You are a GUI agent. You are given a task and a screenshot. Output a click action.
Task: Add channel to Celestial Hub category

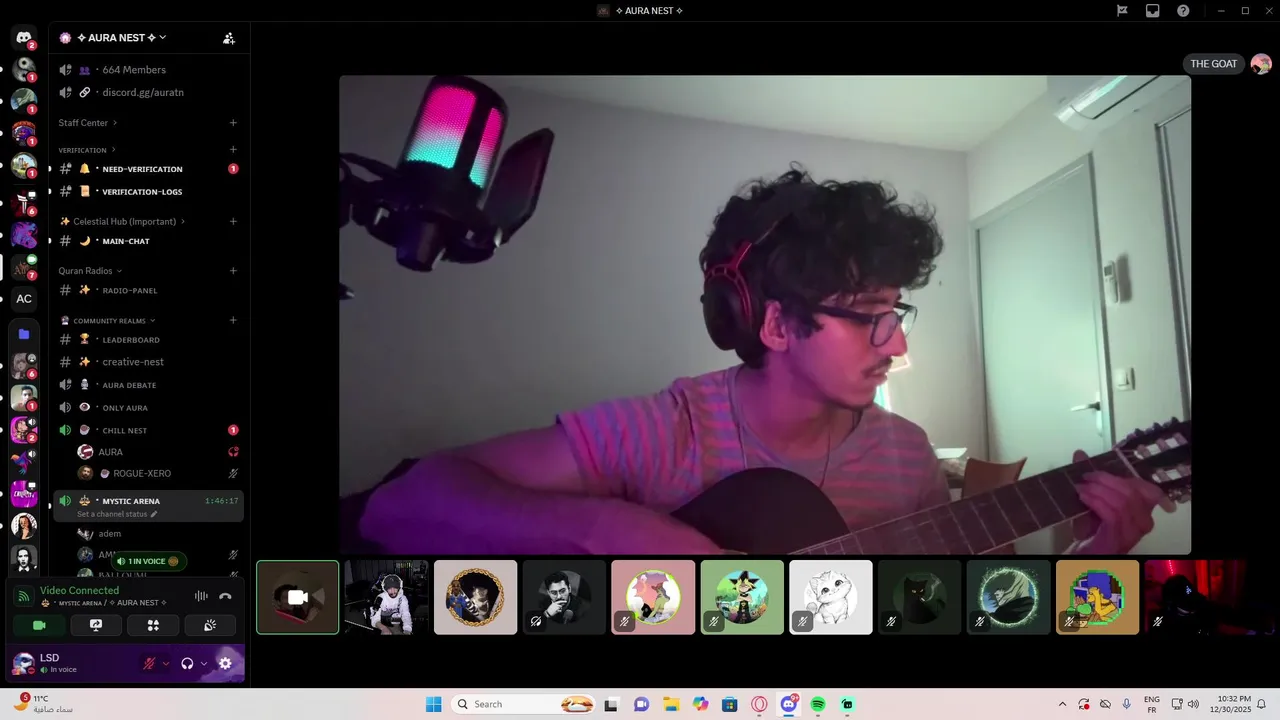tap(233, 221)
